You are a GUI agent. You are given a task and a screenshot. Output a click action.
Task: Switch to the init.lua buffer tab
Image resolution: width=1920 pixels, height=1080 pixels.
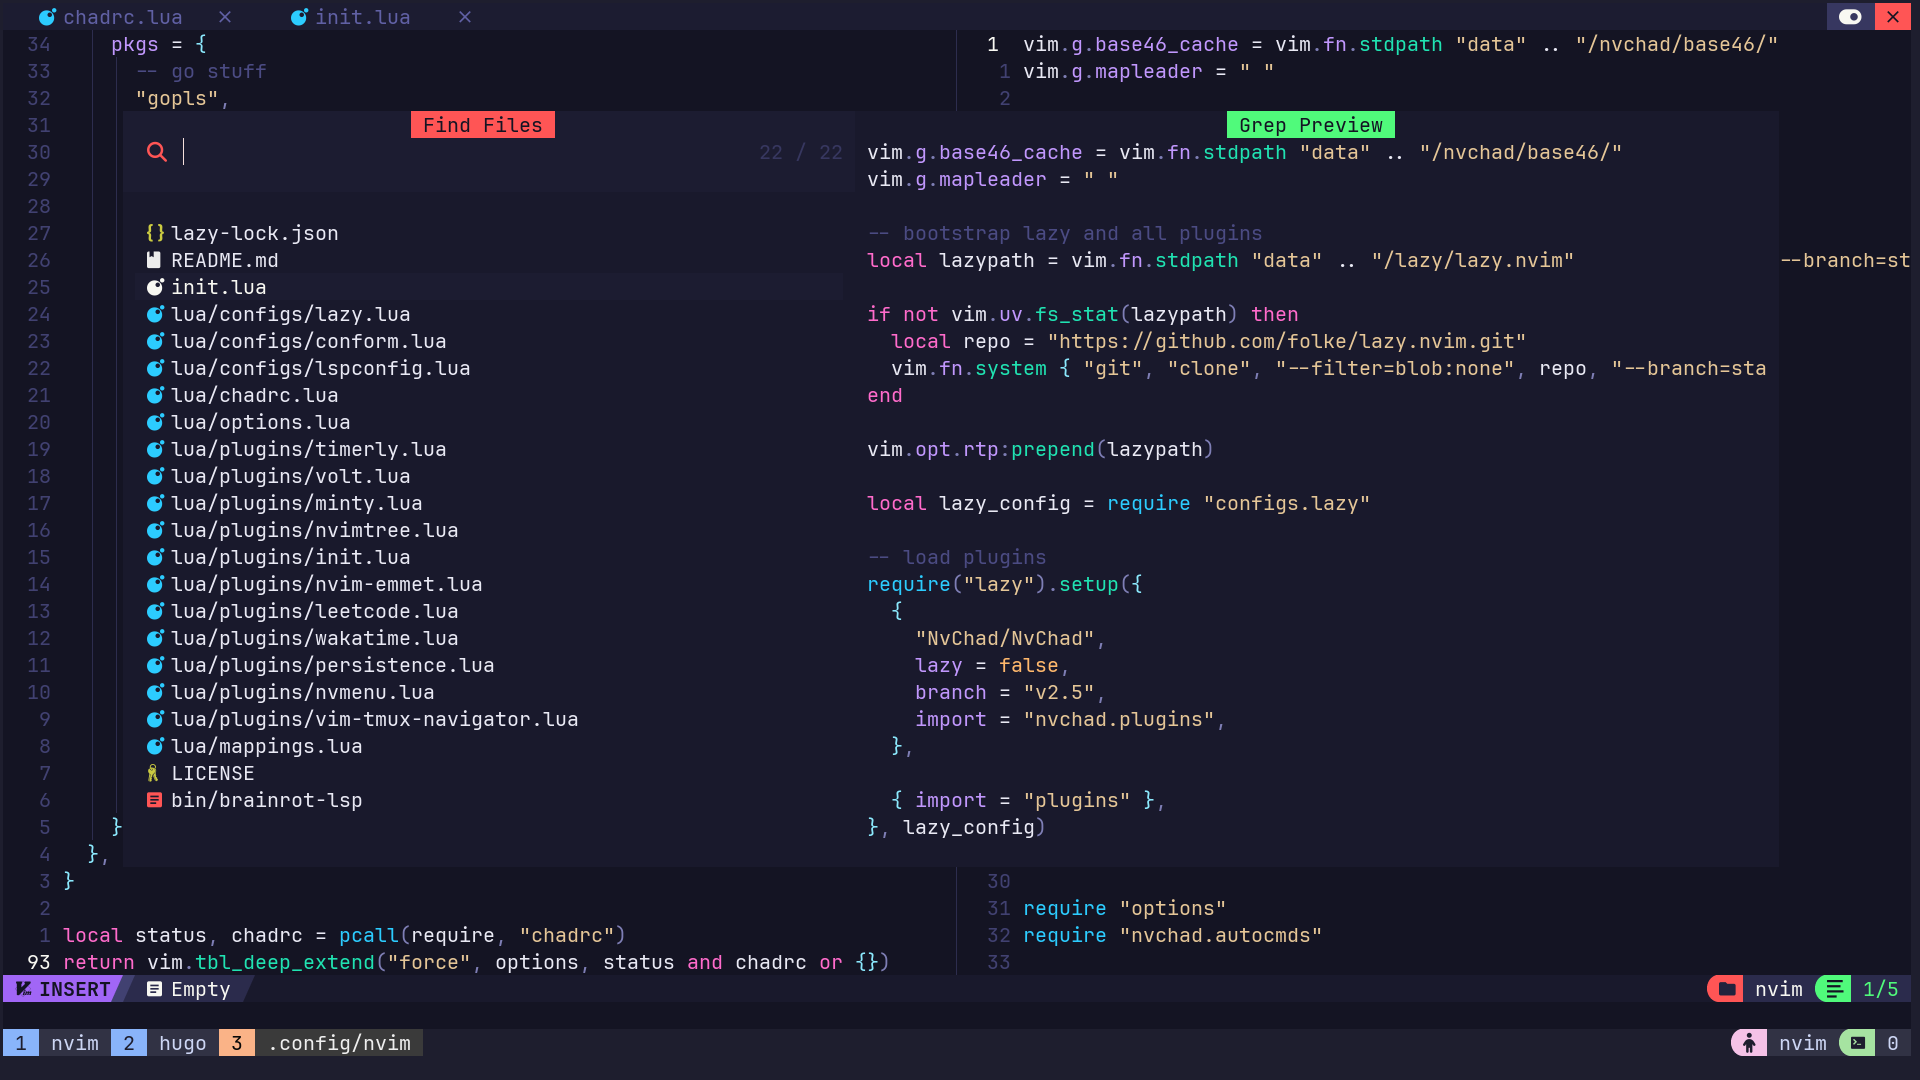tap(362, 17)
